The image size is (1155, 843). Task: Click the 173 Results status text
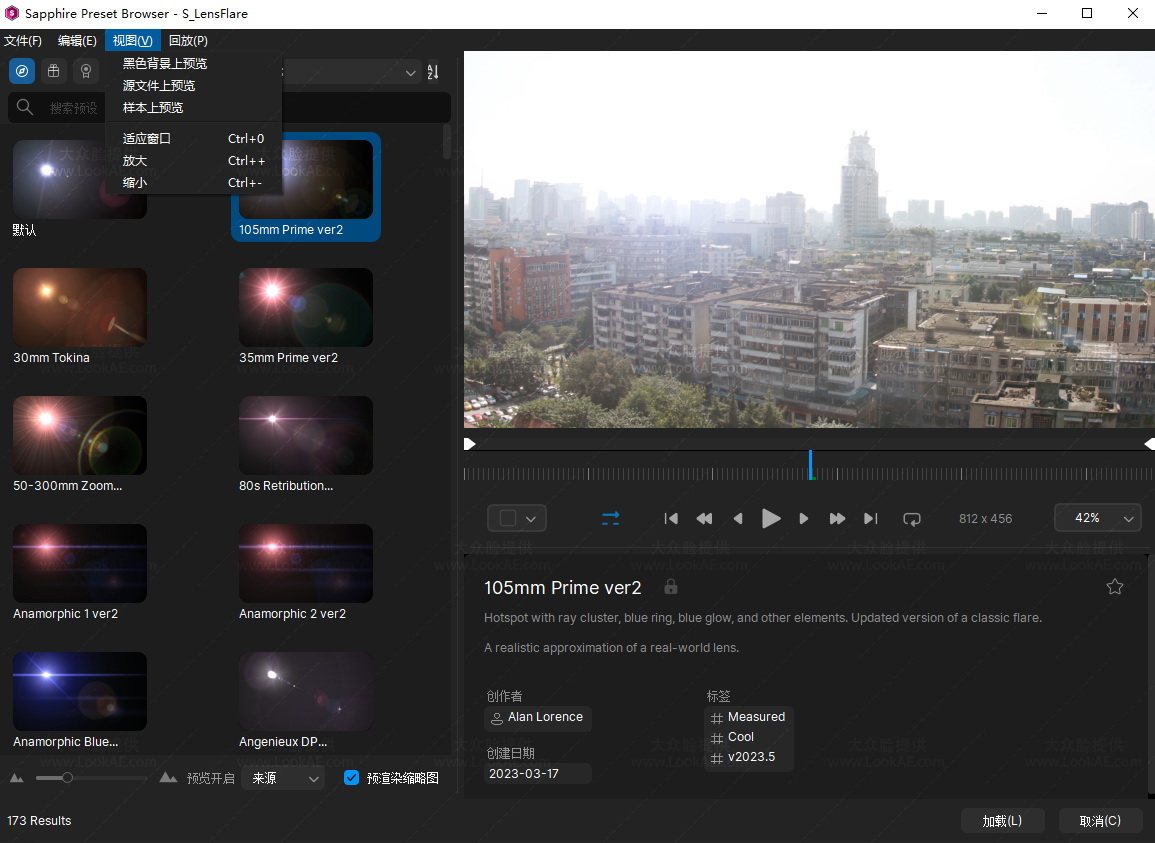click(39, 821)
